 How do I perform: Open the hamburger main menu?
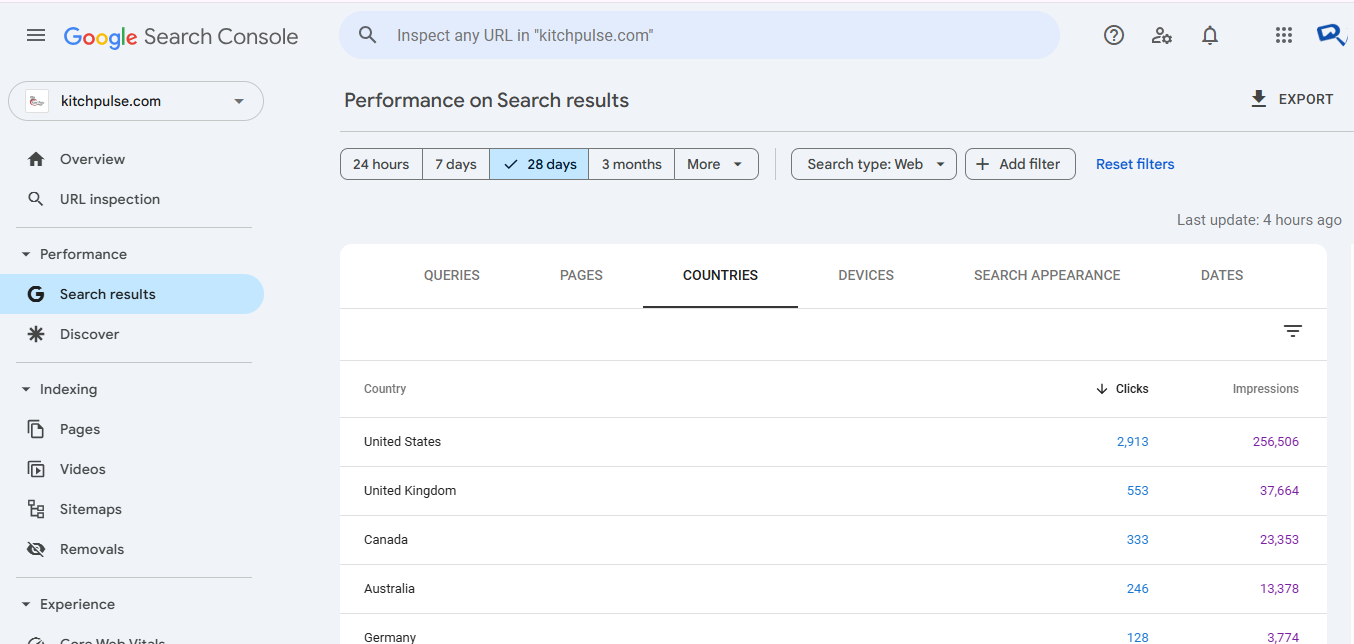coord(36,36)
